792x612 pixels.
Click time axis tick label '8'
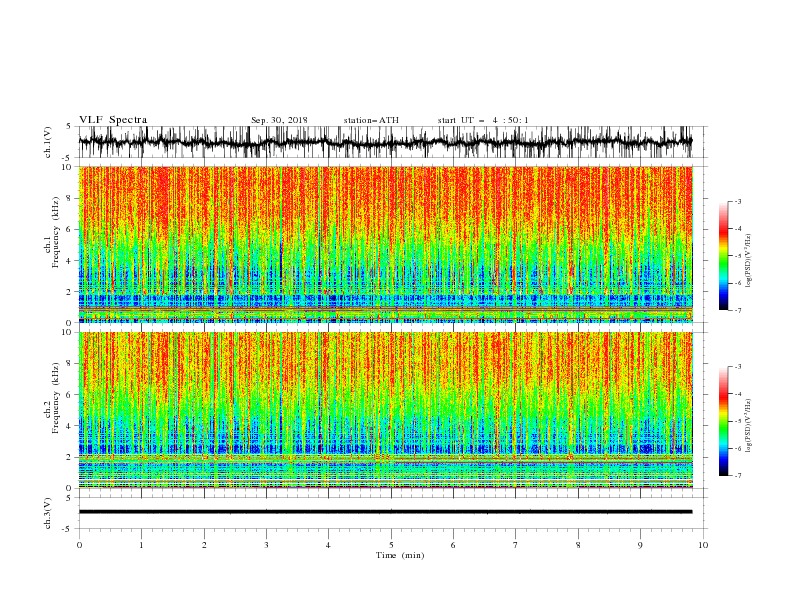[578, 545]
